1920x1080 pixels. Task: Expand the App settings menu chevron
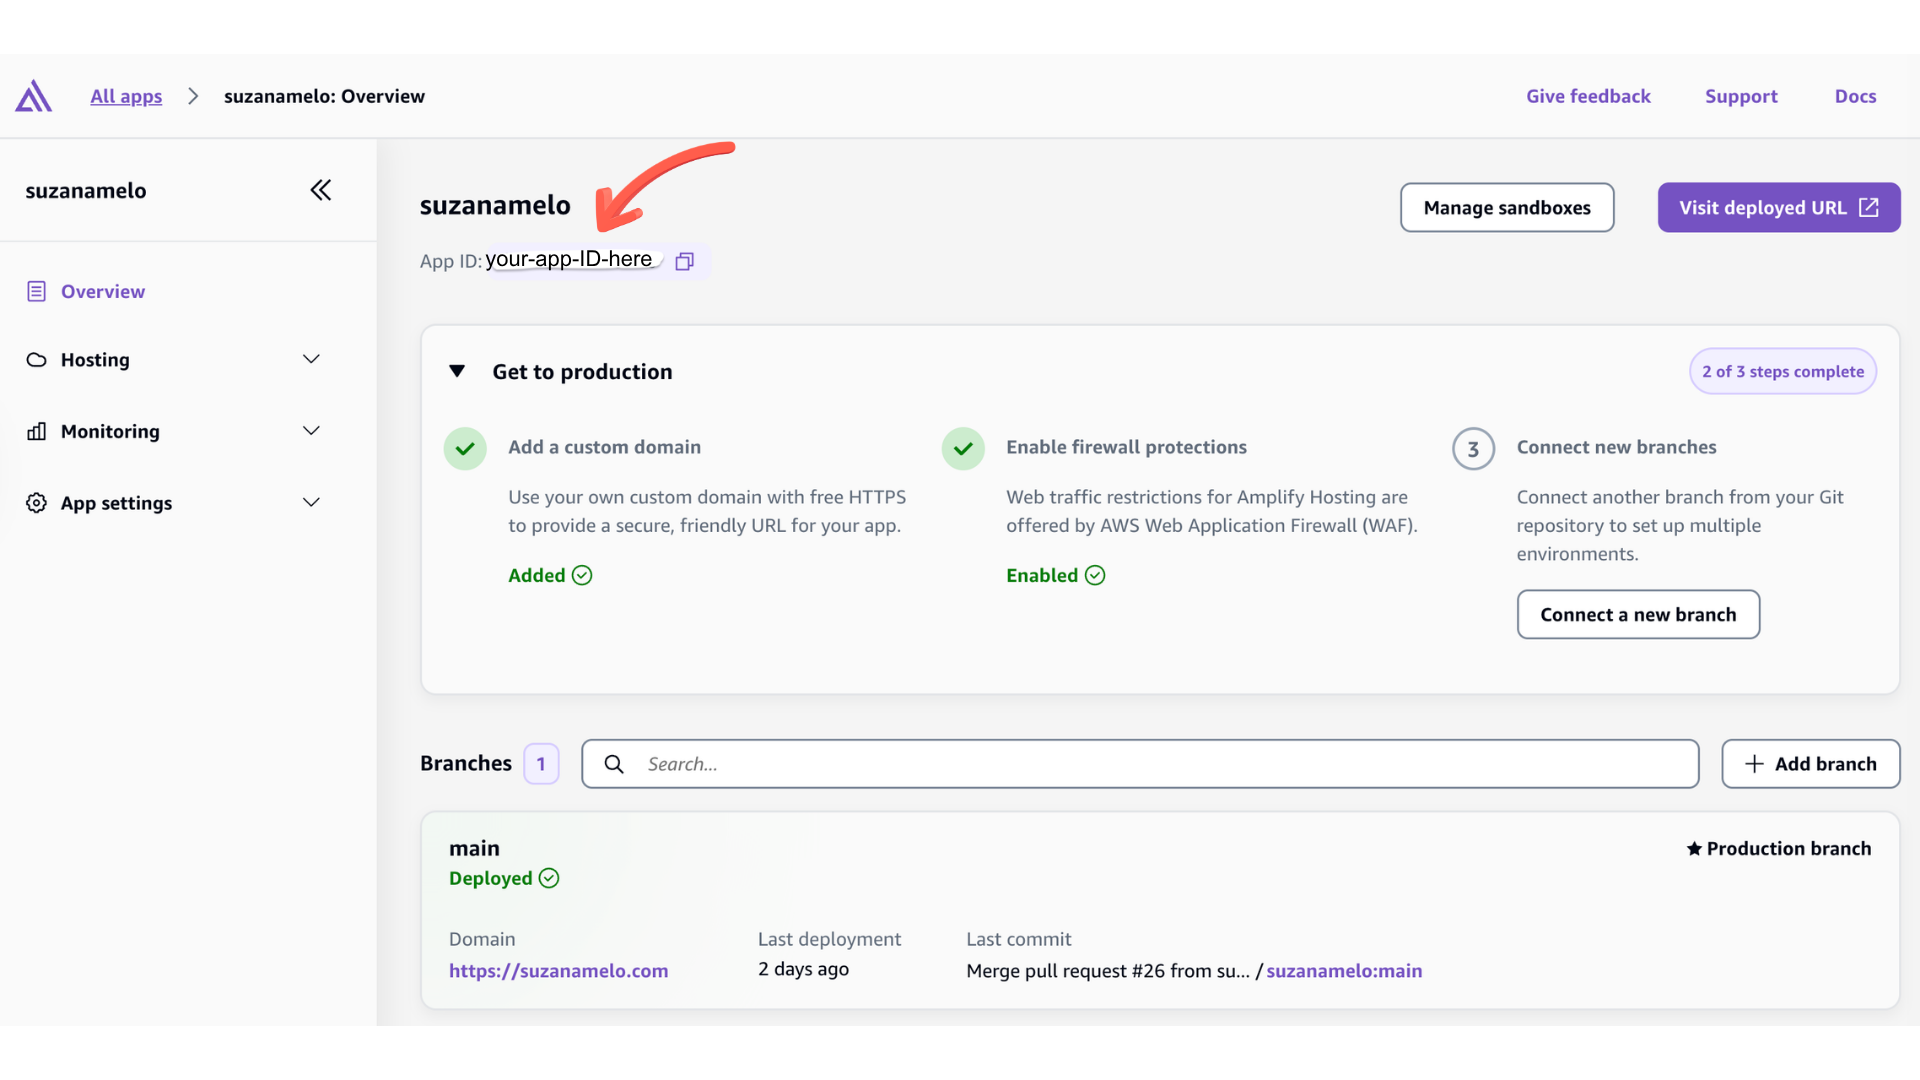click(311, 503)
